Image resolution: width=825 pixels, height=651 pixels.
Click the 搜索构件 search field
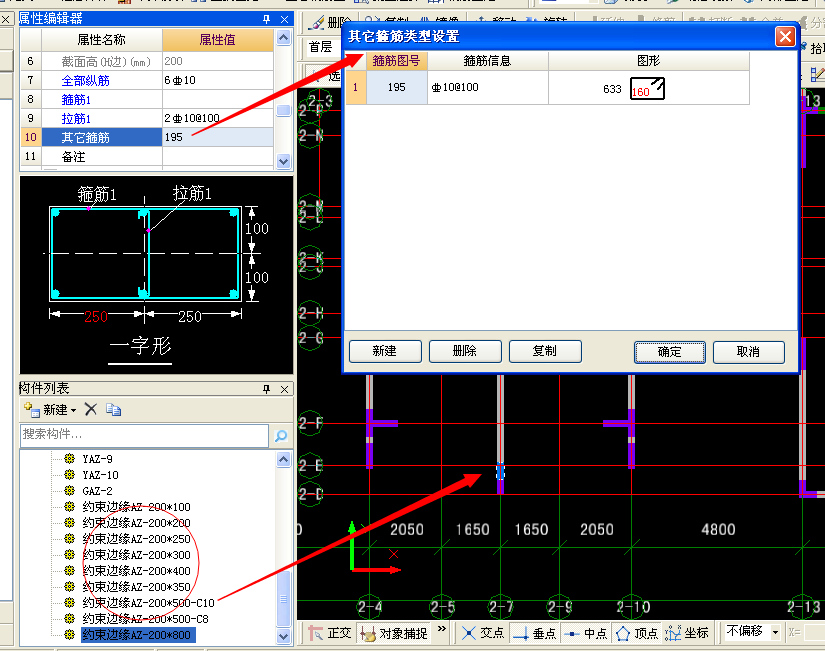pyautogui.click(x=144, y=435)
